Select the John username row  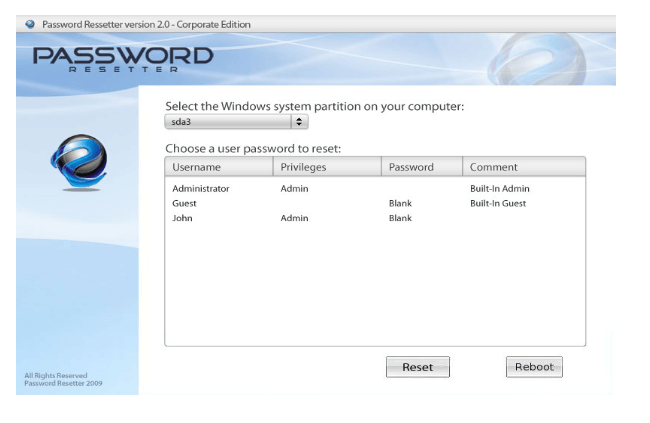tap(375, 218)
